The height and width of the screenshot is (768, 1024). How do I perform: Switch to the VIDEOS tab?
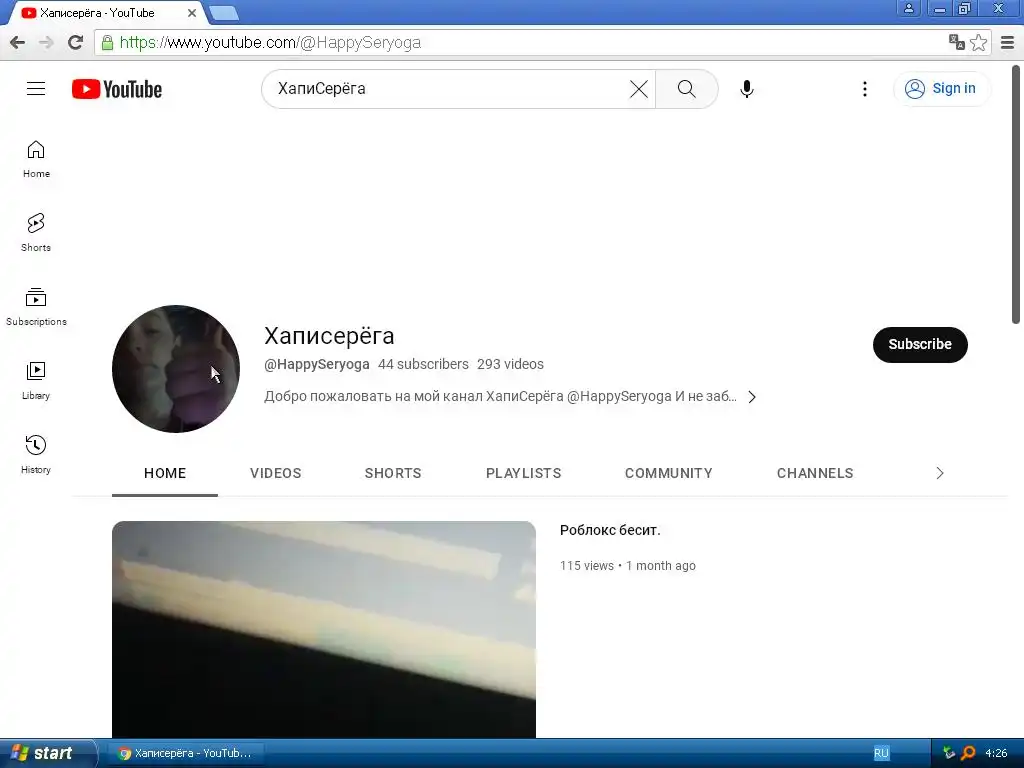[276, 473]
